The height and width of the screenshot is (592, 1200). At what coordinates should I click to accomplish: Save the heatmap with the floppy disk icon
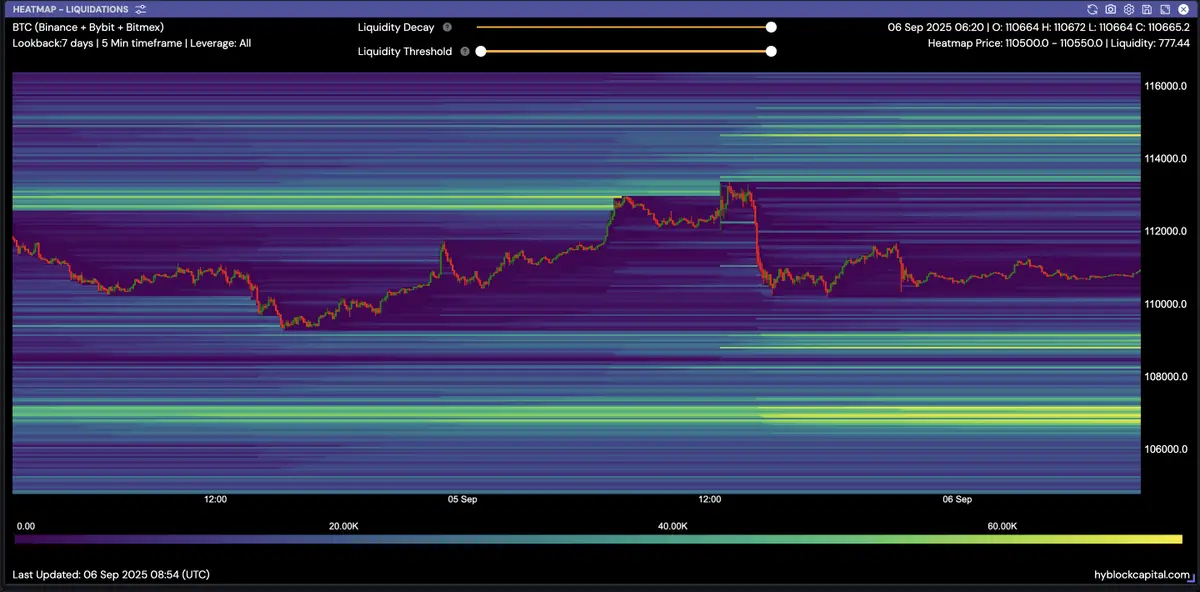1147,9
